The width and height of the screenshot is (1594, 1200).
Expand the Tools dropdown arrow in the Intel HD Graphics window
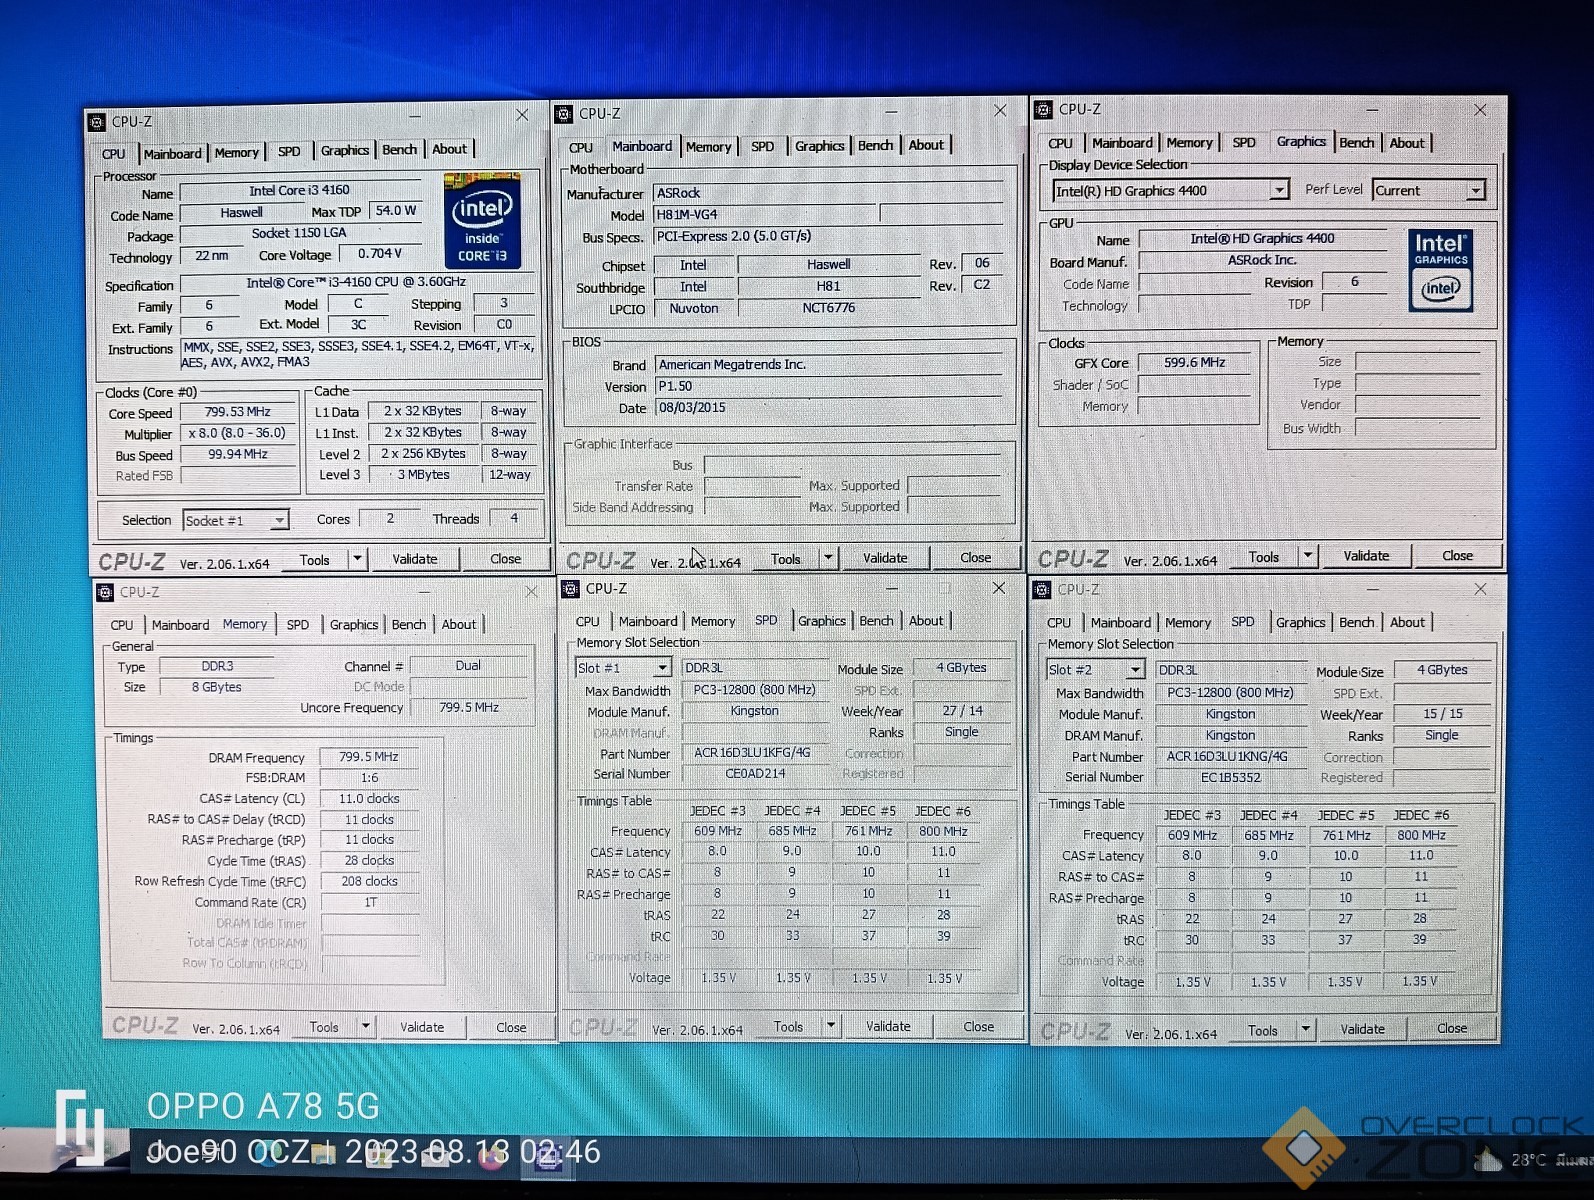[x=1307, y=556]
